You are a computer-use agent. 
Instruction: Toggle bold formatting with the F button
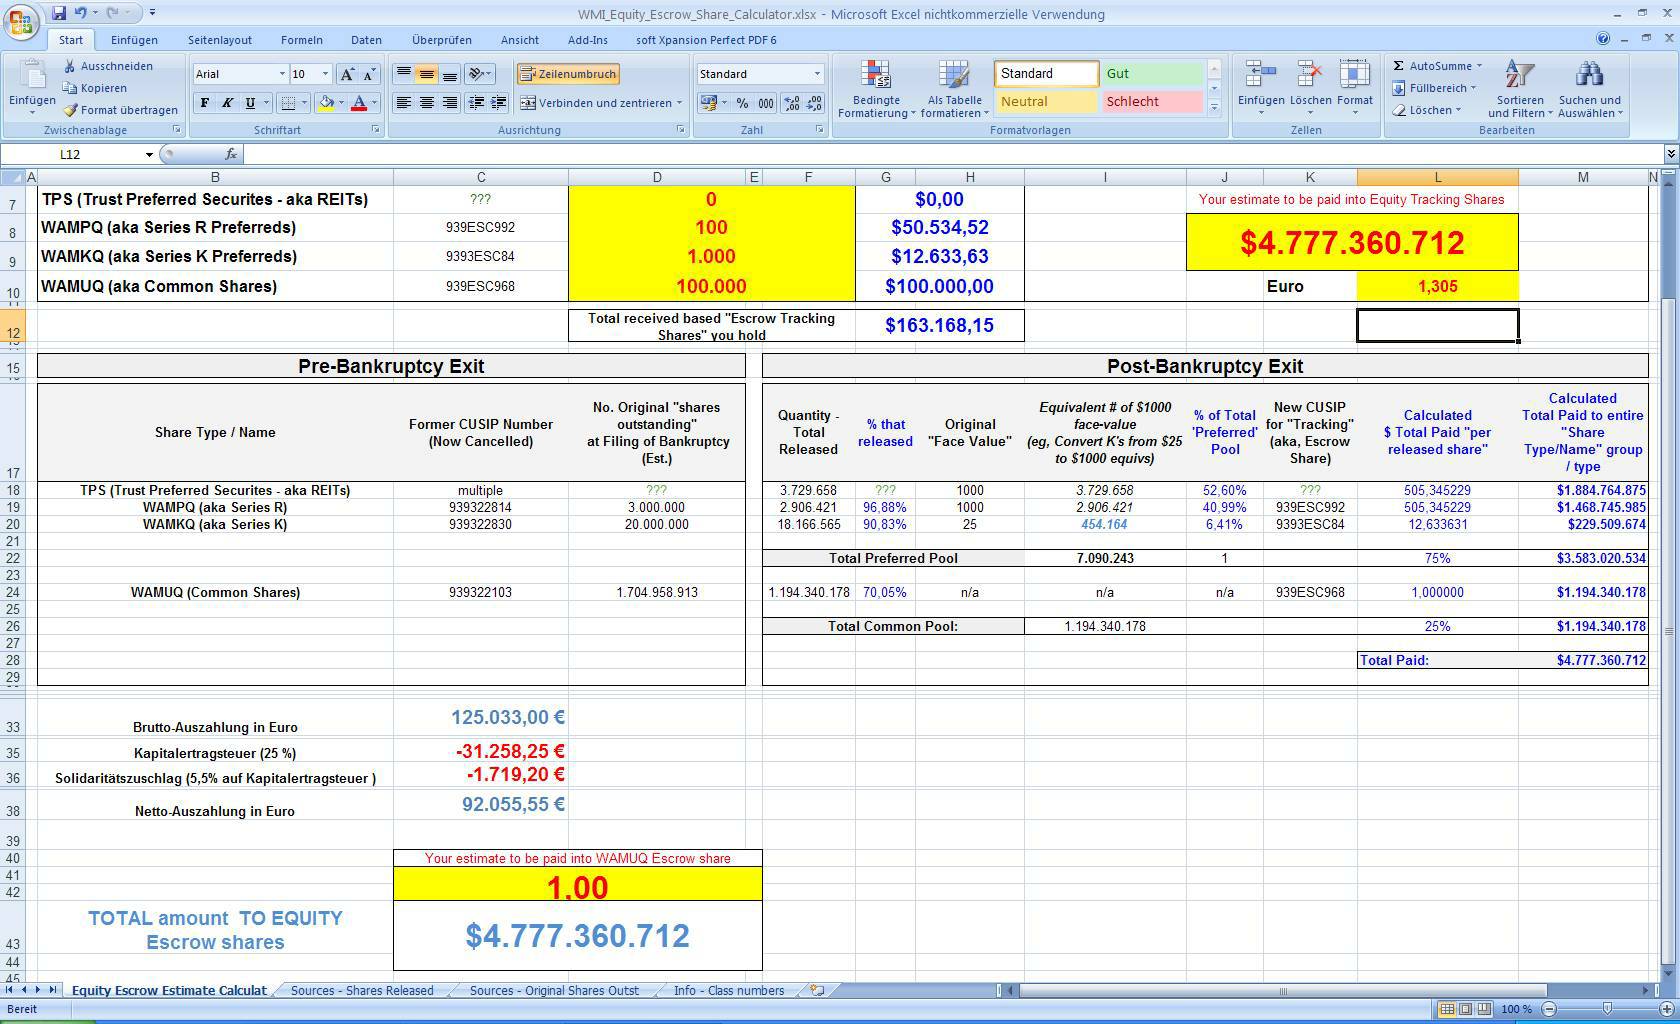tap(205, 103)
